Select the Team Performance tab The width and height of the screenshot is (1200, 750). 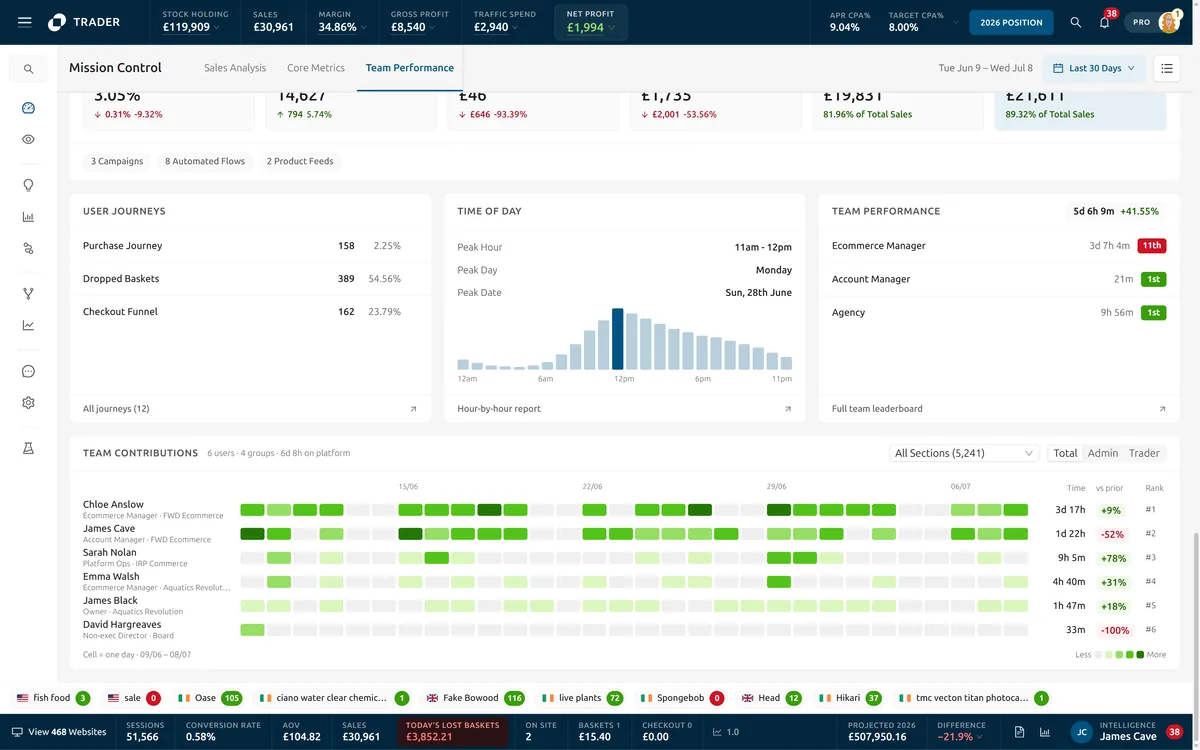click(x=410, y=68)
